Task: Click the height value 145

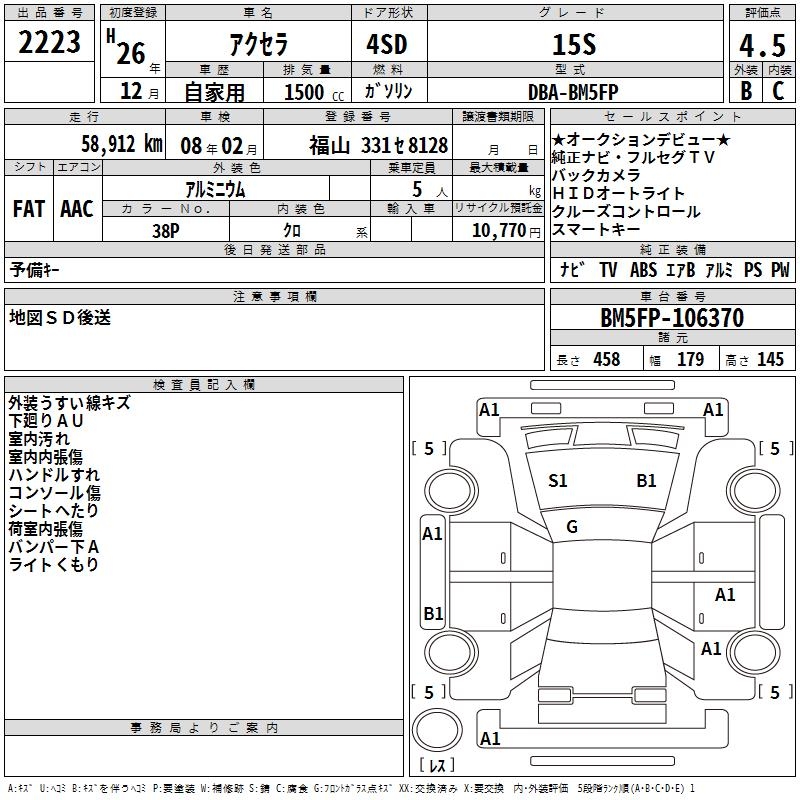Action: pos(770,360)
